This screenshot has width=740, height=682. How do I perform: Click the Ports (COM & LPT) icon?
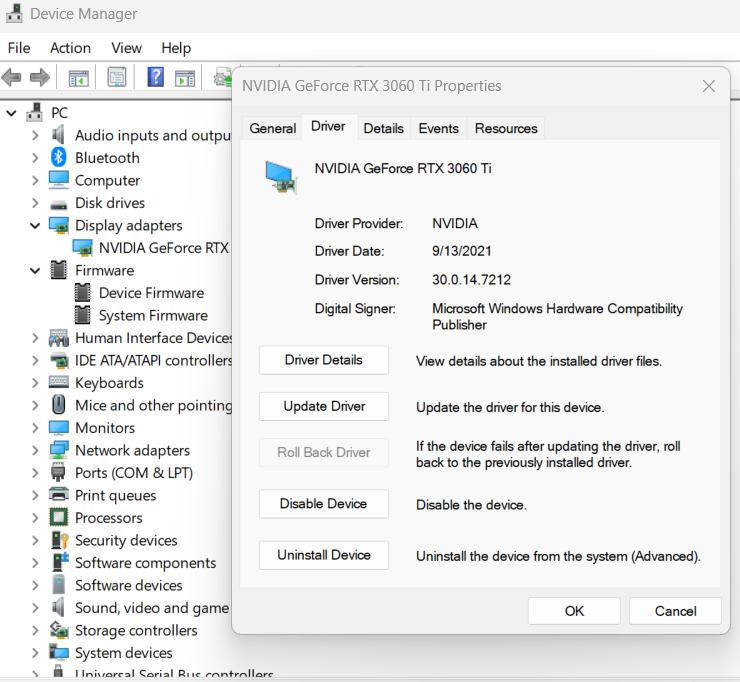point(58,472)
